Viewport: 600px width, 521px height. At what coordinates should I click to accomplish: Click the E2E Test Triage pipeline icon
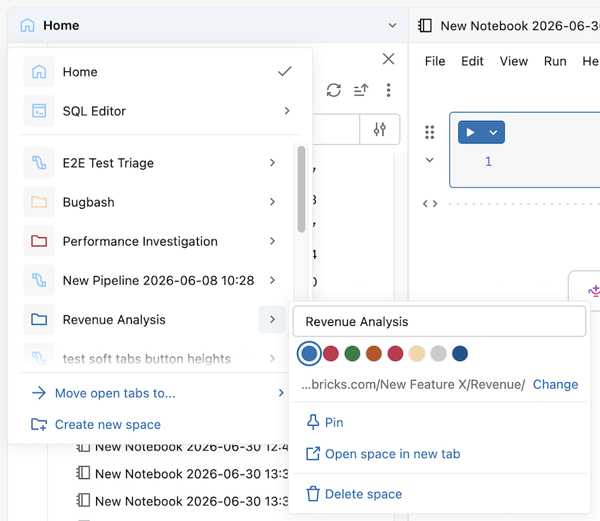click(x=39, y=163)
